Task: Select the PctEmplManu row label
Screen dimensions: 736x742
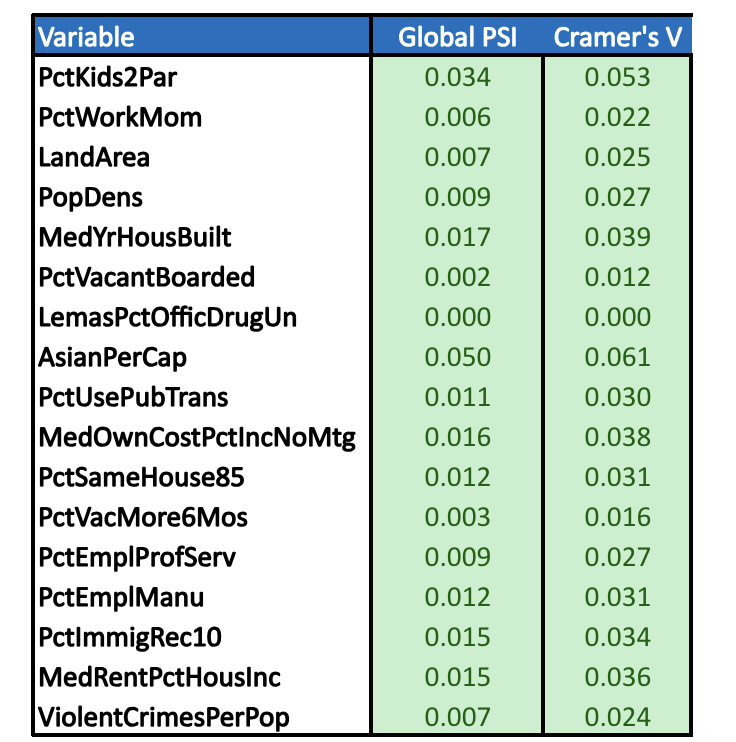Action: coord(121,597)
